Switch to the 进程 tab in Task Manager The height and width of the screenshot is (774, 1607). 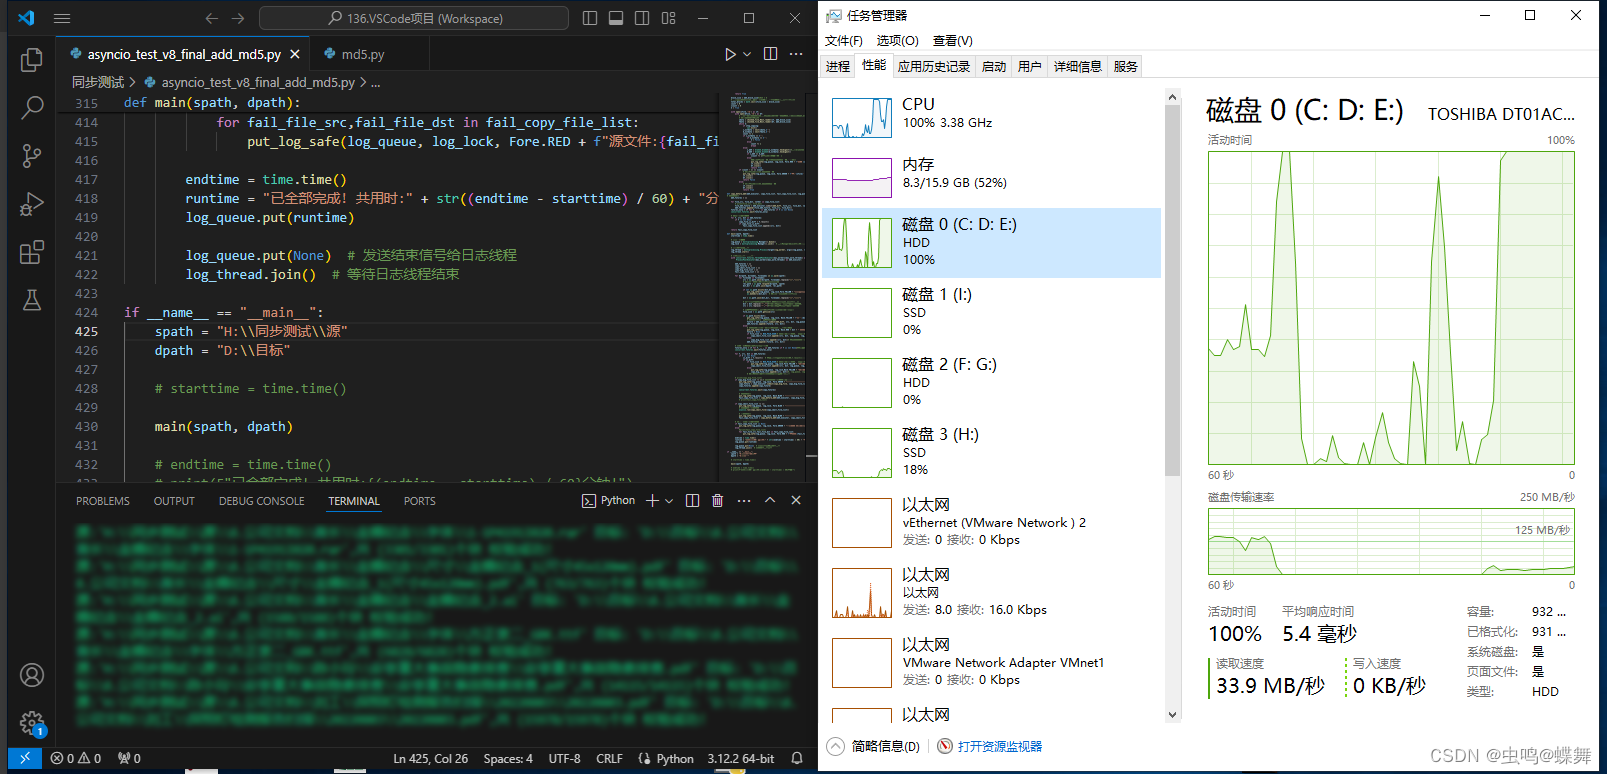click(x=838, y=67)
